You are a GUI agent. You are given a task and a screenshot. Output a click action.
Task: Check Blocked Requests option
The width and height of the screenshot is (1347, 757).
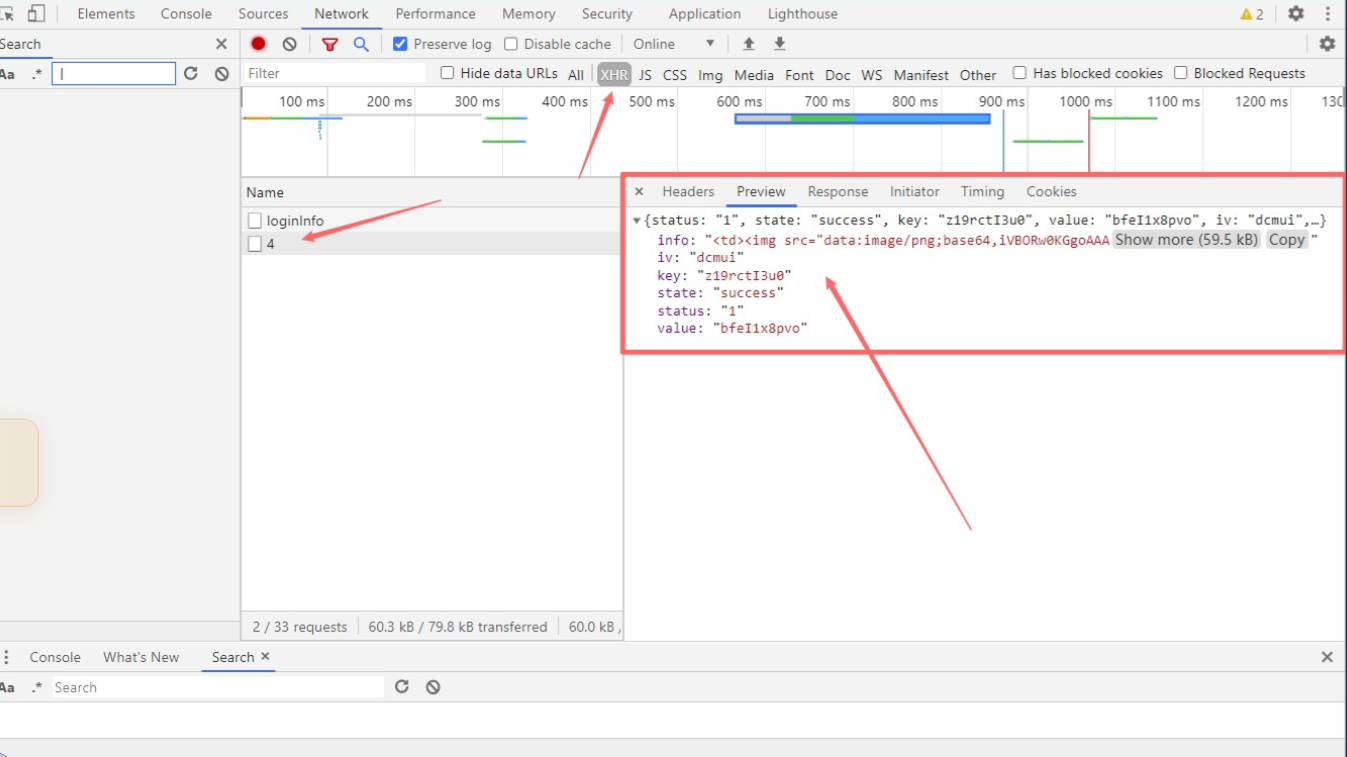coord(1180,73)
